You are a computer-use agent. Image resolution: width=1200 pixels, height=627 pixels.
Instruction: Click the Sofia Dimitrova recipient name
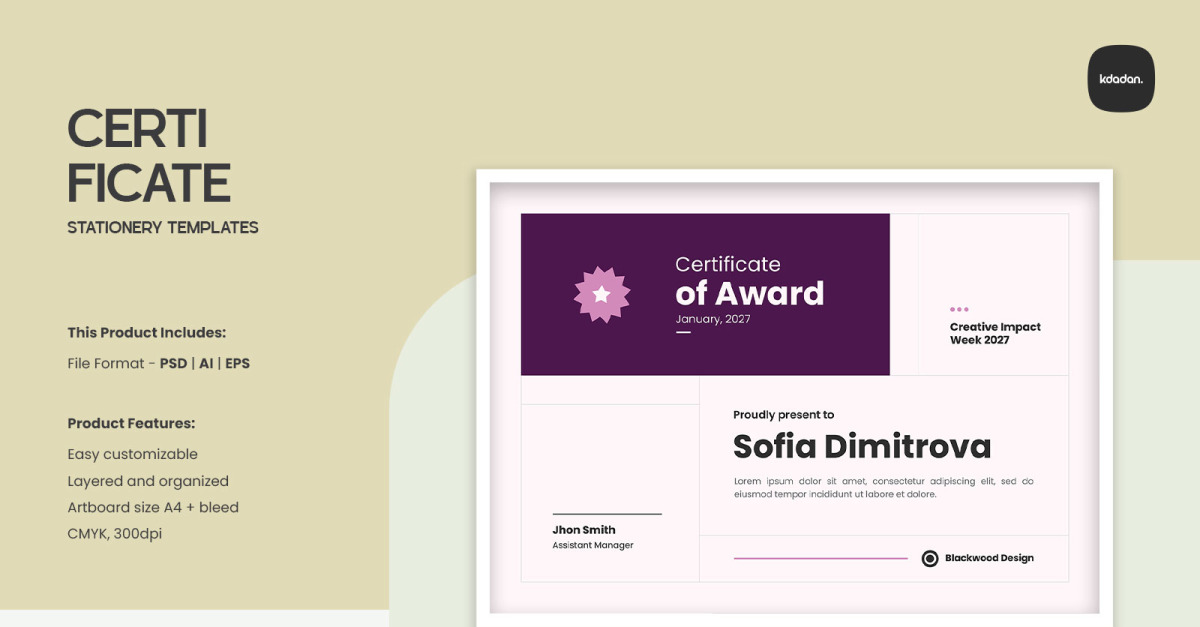click(x=861, y=446)
